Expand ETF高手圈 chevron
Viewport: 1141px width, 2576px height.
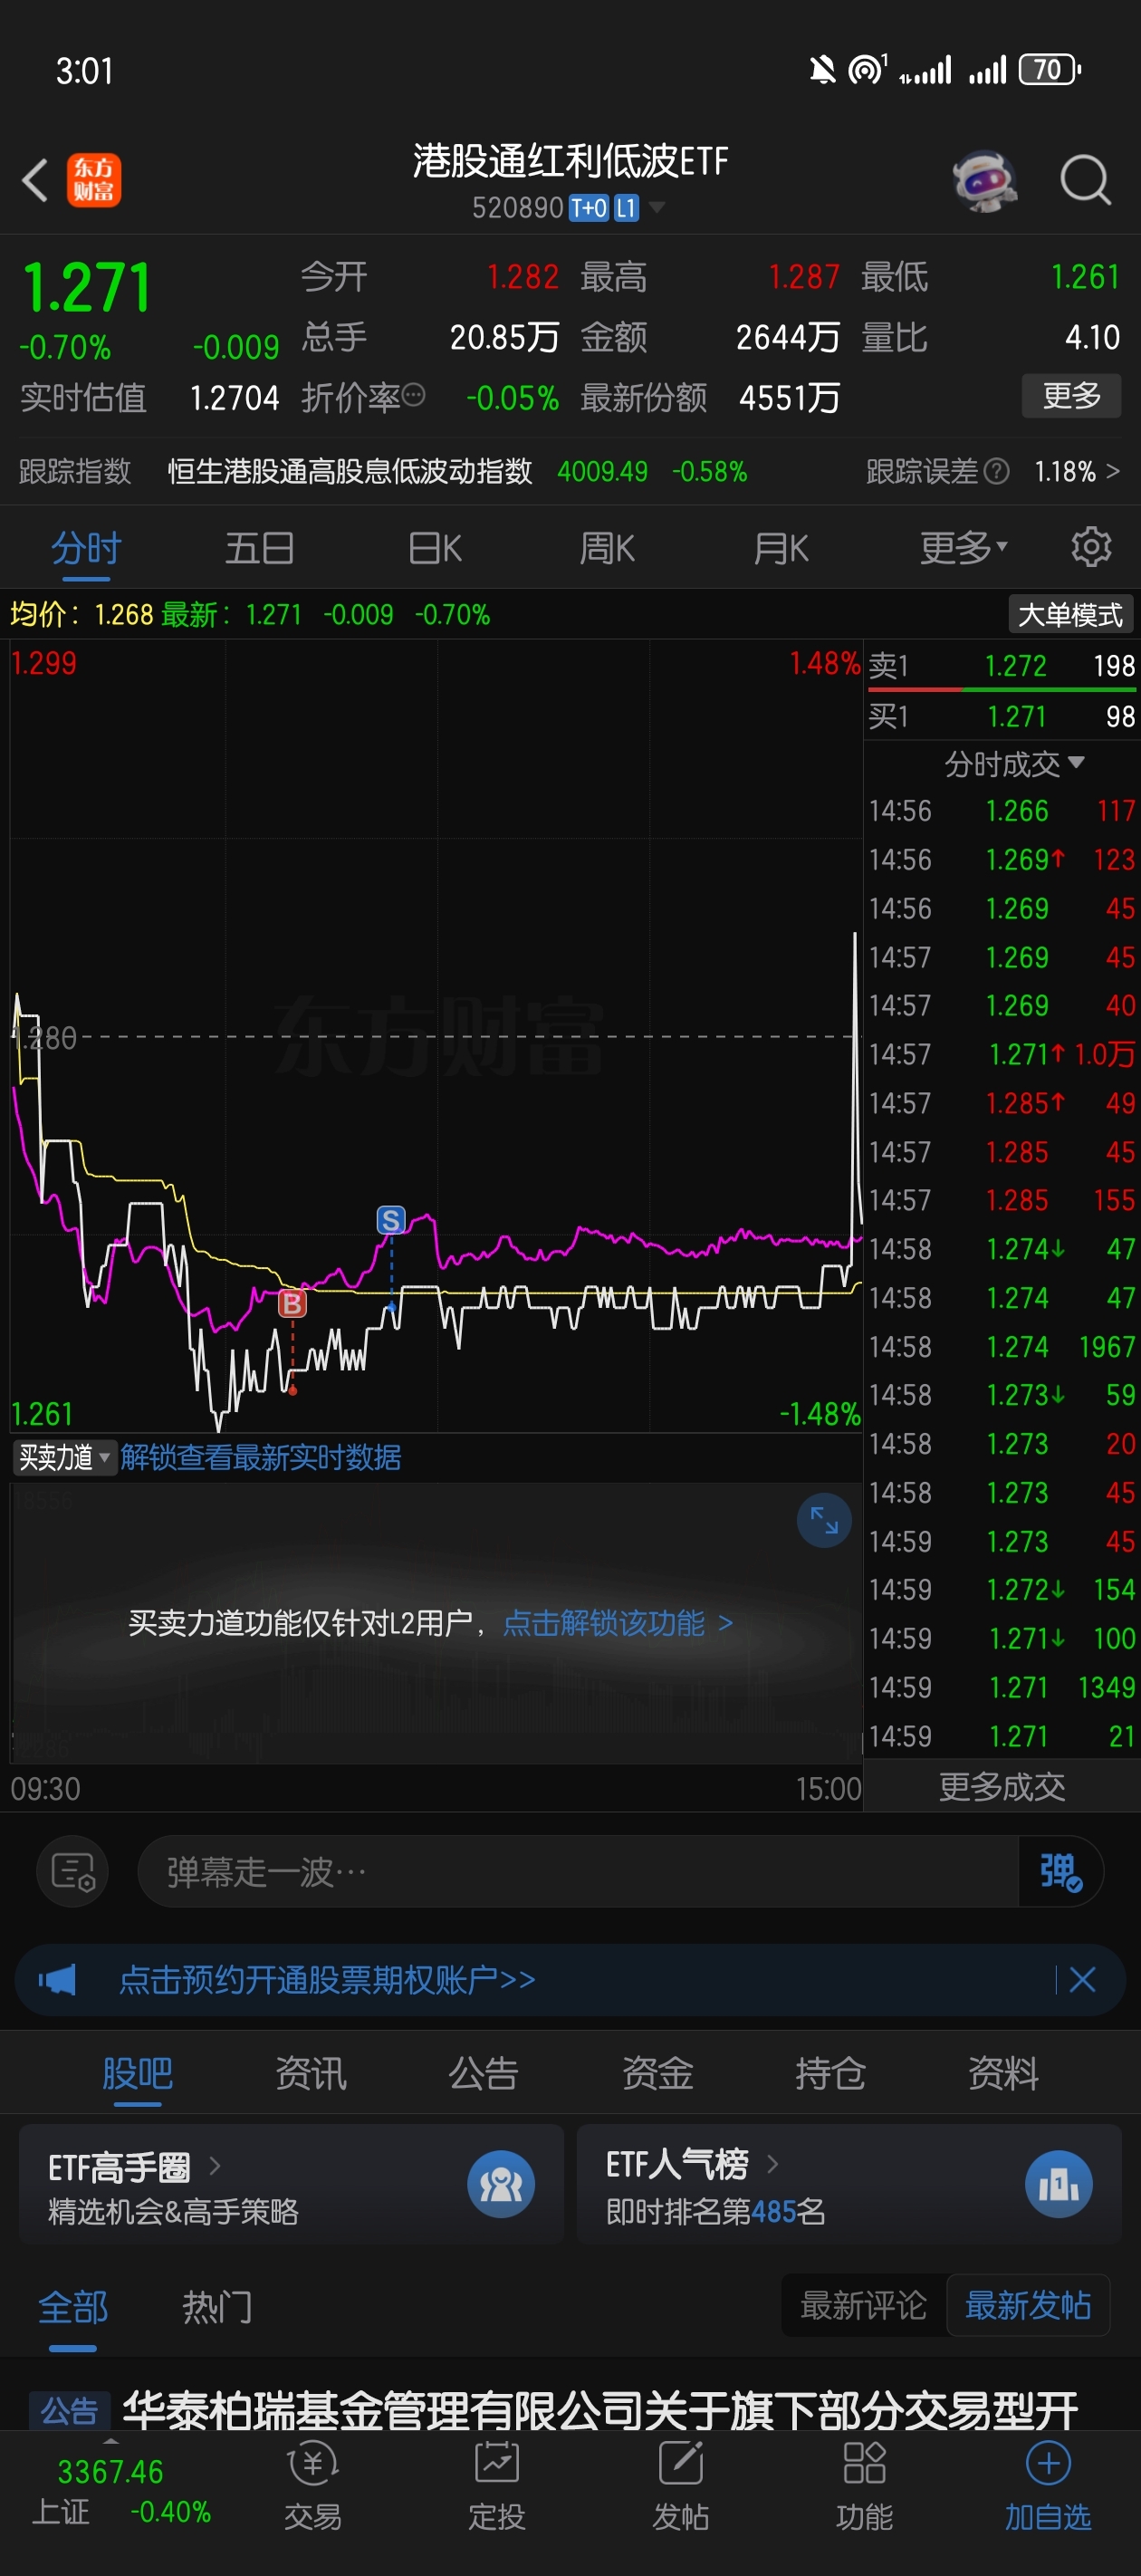(x=214, y=2165)
